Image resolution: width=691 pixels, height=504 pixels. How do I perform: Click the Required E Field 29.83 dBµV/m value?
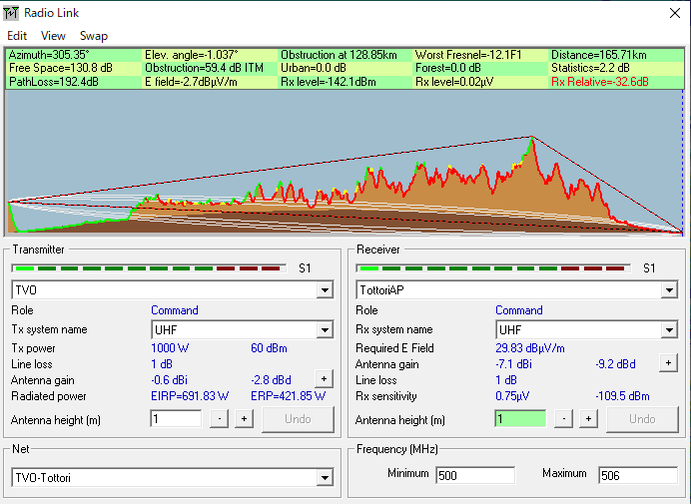click(x=530, y=348)
